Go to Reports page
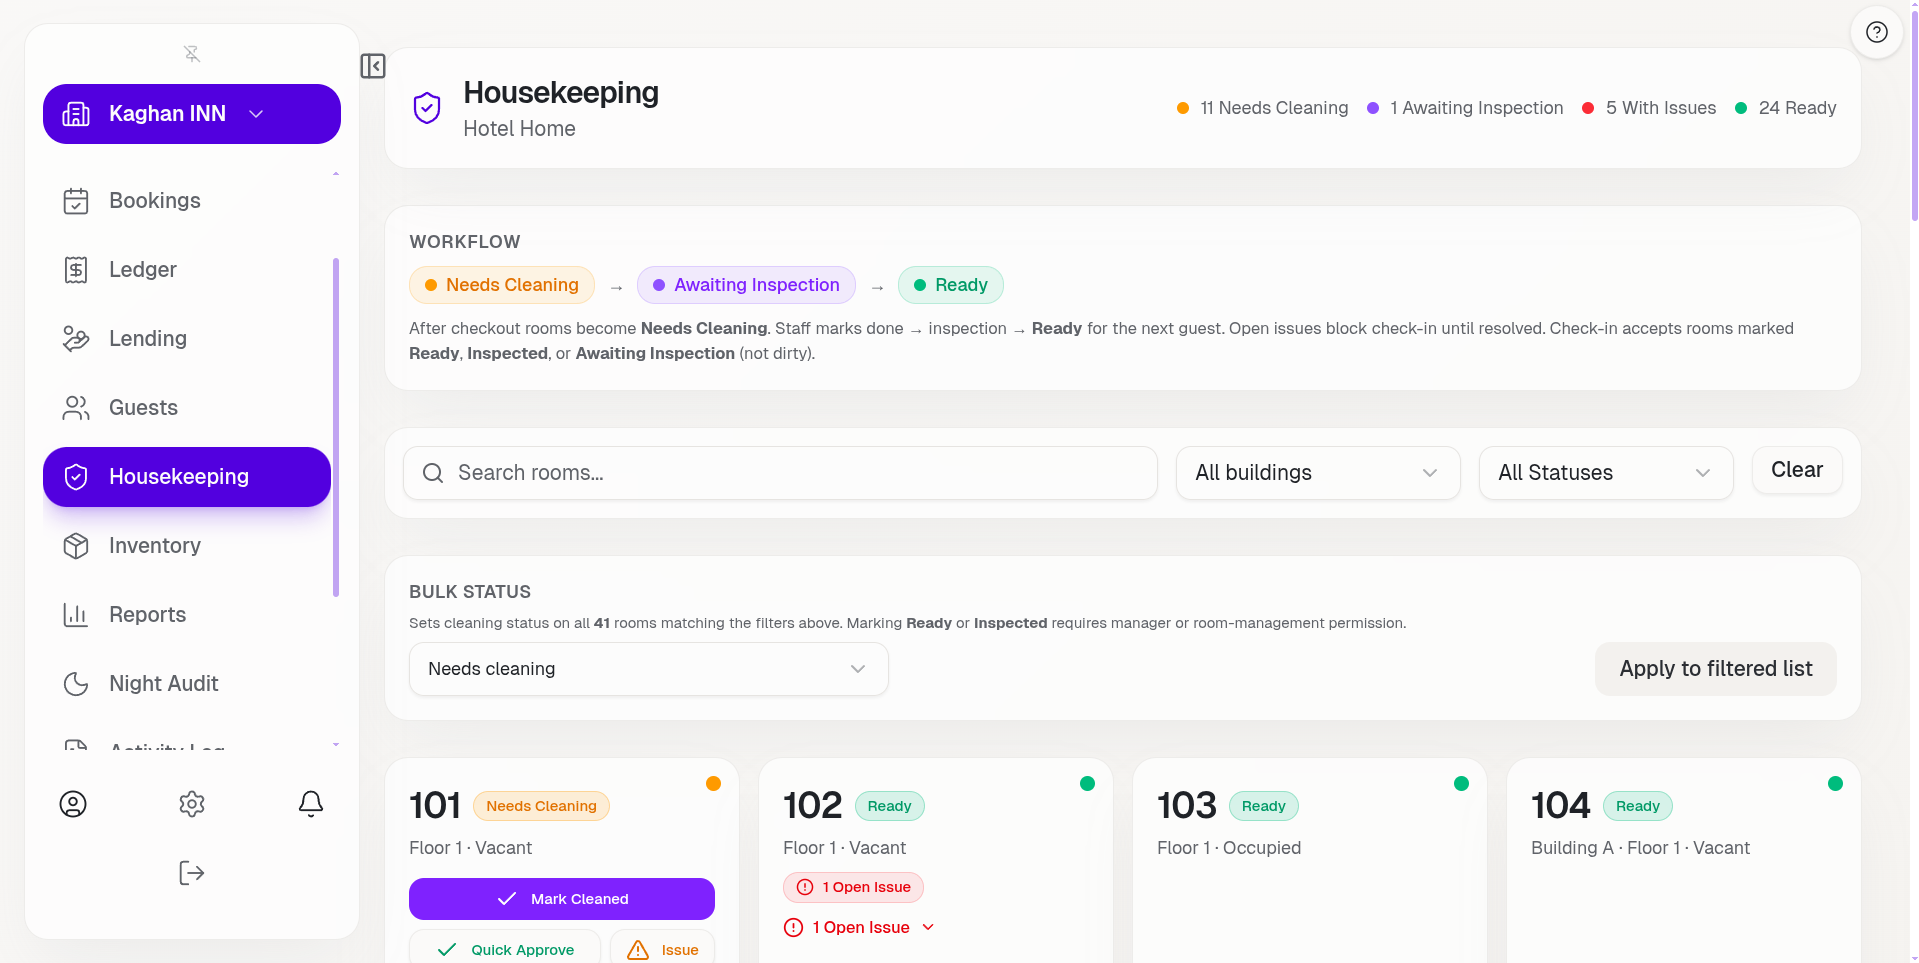Image resolution: width=1919 pixels, height=963 pixels. tap(187, 615)
